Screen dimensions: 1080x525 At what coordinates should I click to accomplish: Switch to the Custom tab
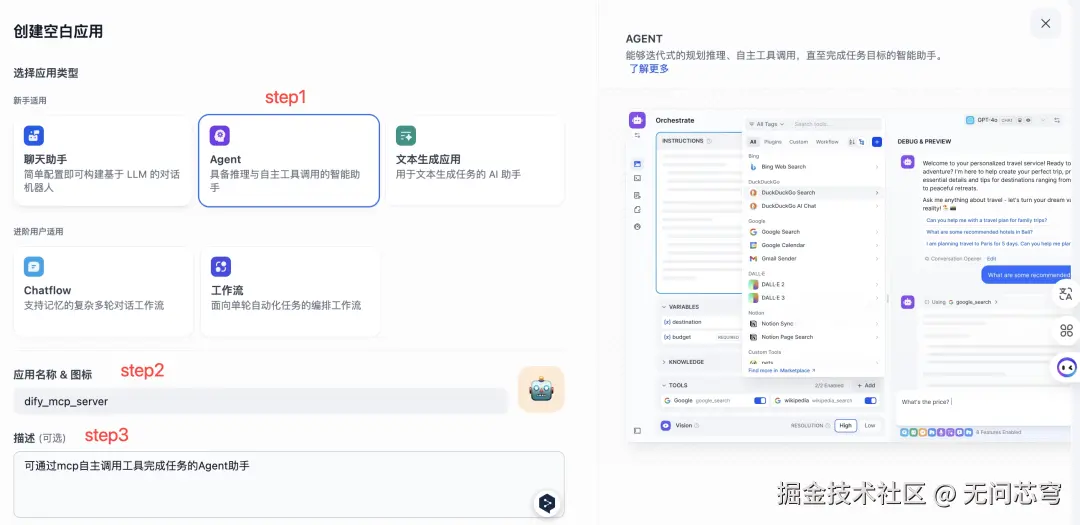[x=798, y=142]
